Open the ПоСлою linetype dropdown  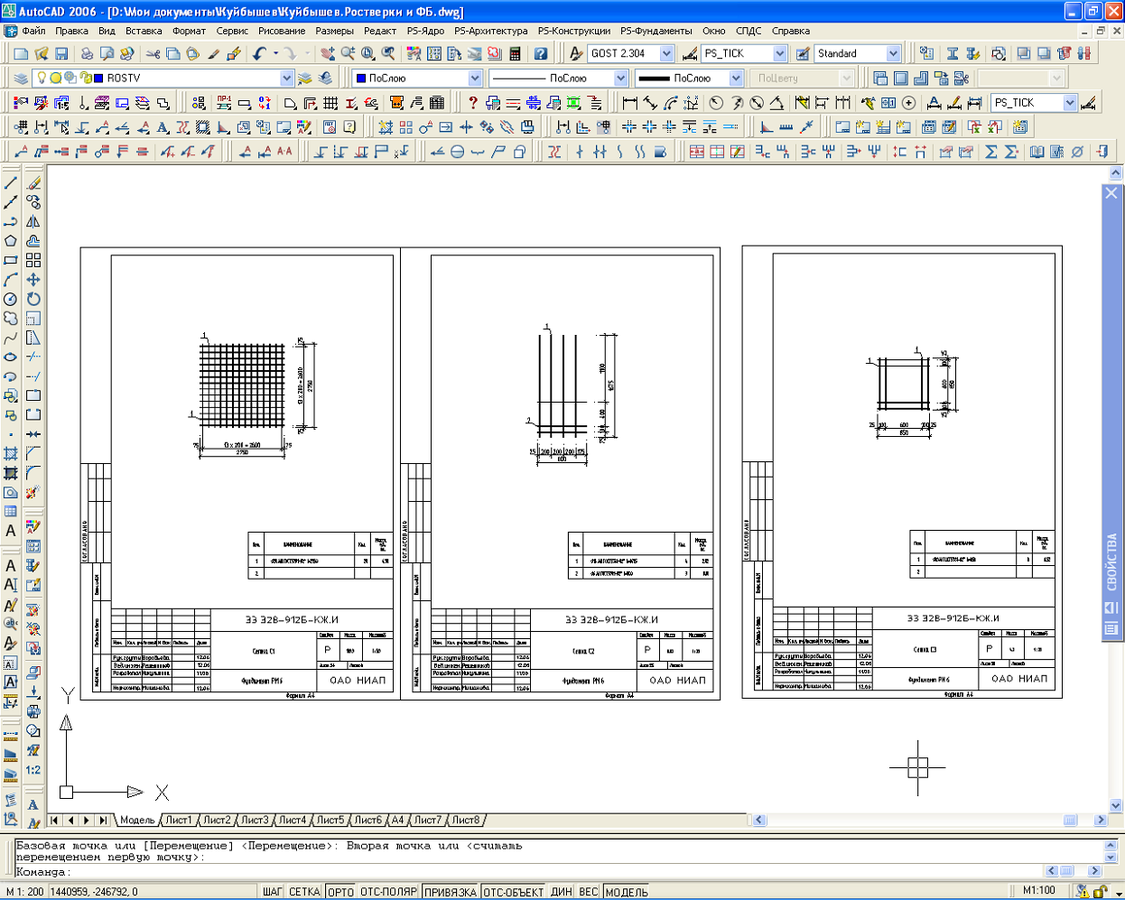pos(621,78)
